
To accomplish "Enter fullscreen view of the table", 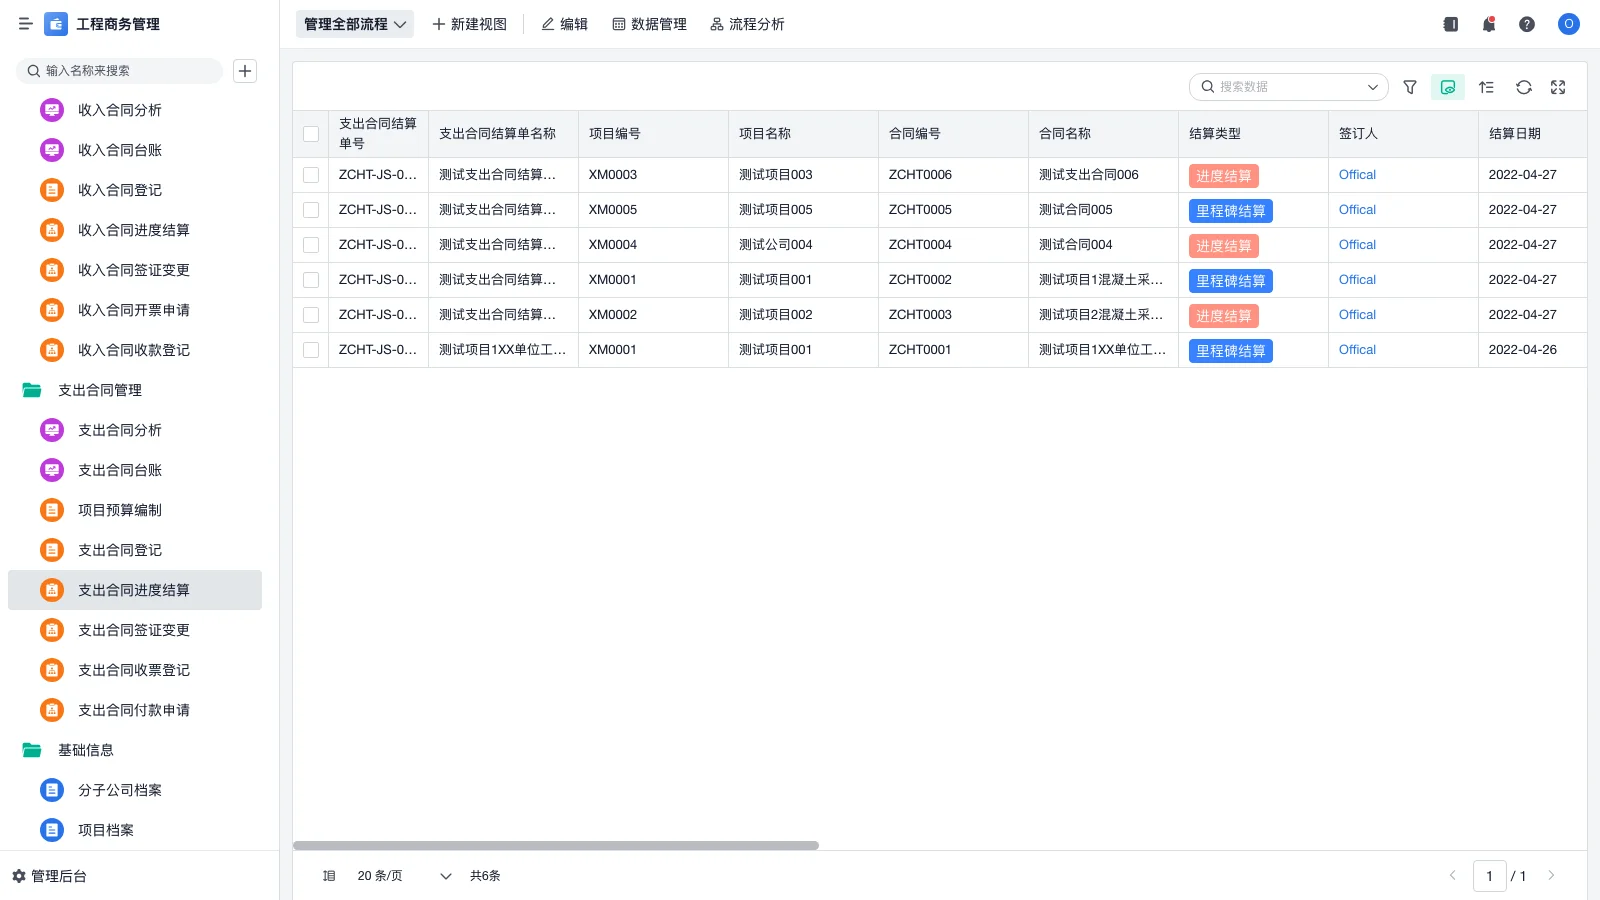I will coord(1558,87).
